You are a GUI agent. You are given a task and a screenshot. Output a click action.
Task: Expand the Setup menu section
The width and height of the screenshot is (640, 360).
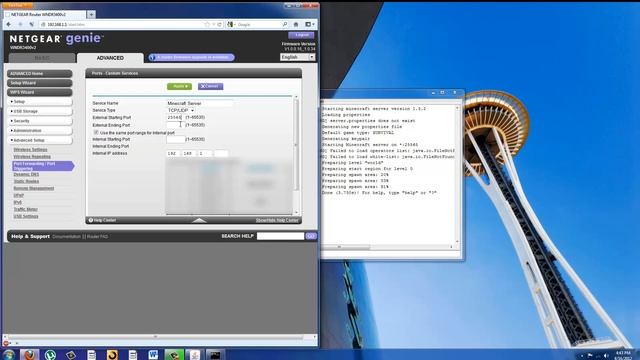(x=40, y=101)
